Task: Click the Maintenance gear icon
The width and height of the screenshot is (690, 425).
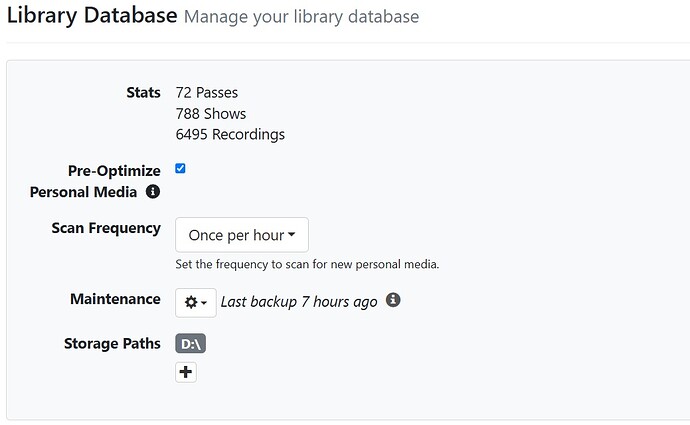Action: point(191,302)
